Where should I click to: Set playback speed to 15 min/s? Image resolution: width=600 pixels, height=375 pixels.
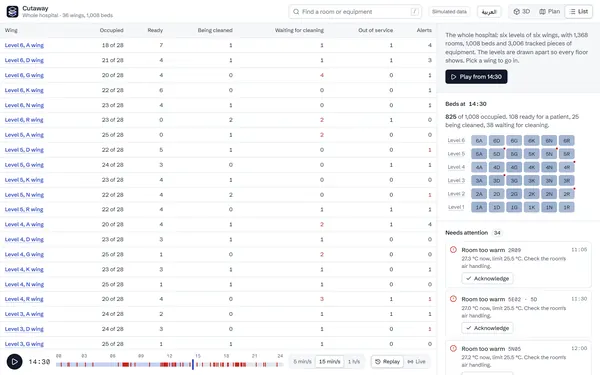pyautogui.click(x=329, y=362)
